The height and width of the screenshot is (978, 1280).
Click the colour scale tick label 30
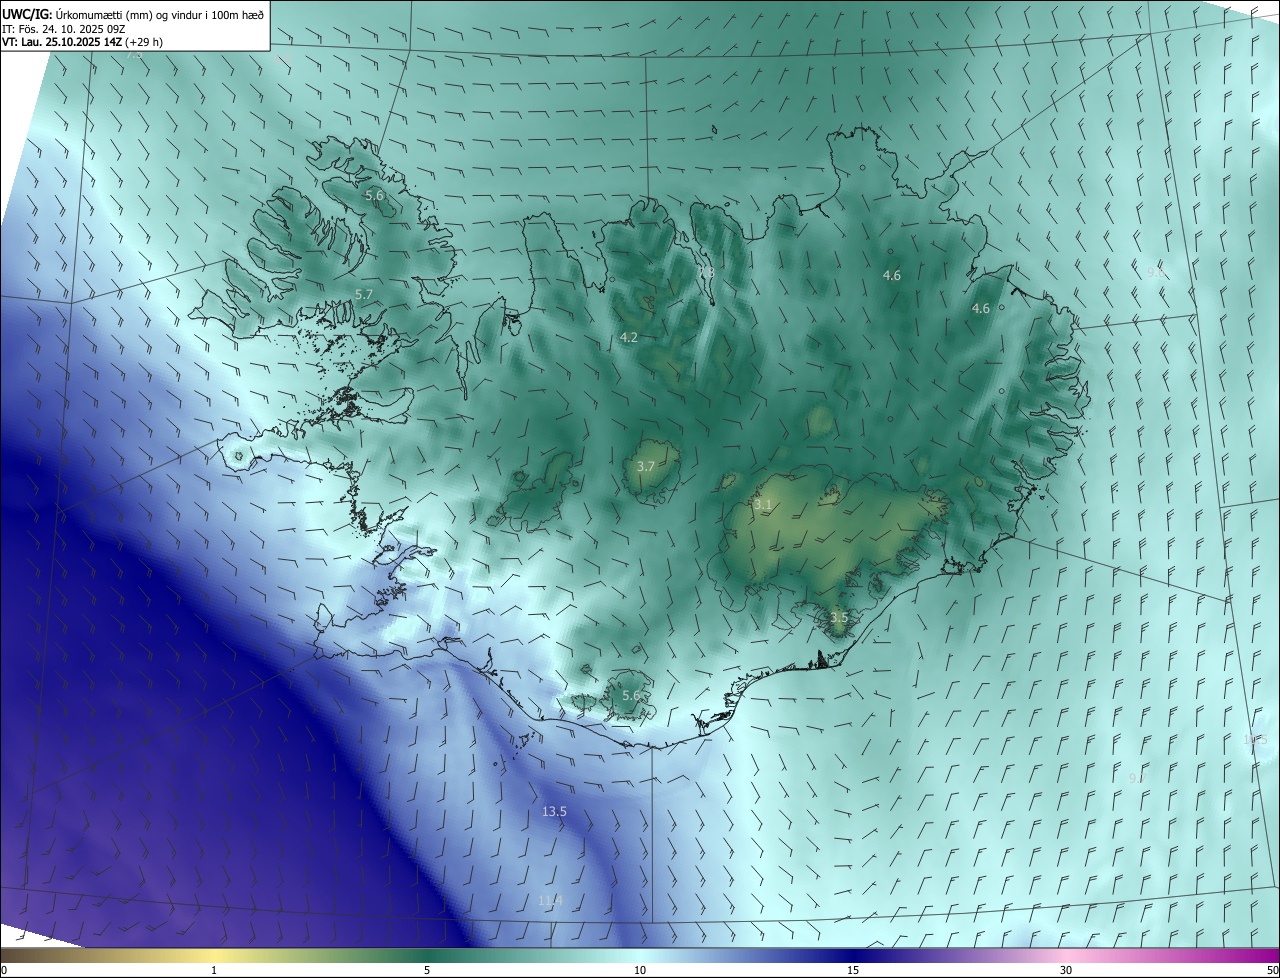[1066, 970]
